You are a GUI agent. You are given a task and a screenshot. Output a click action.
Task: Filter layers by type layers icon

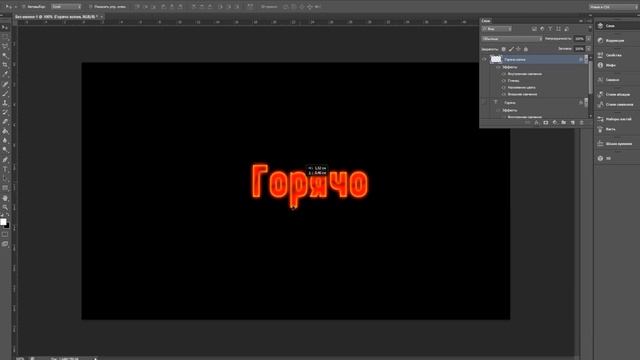pyautogui.click(x=550, y=29)
